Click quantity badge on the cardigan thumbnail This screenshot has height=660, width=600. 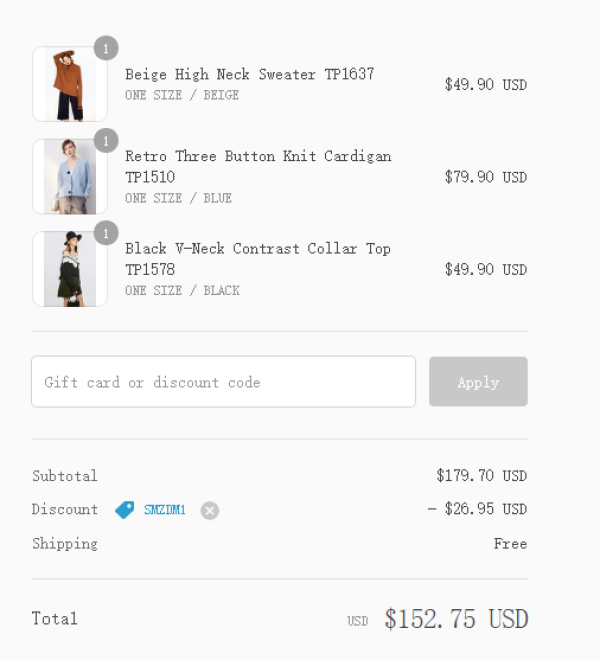click(106, 141)
